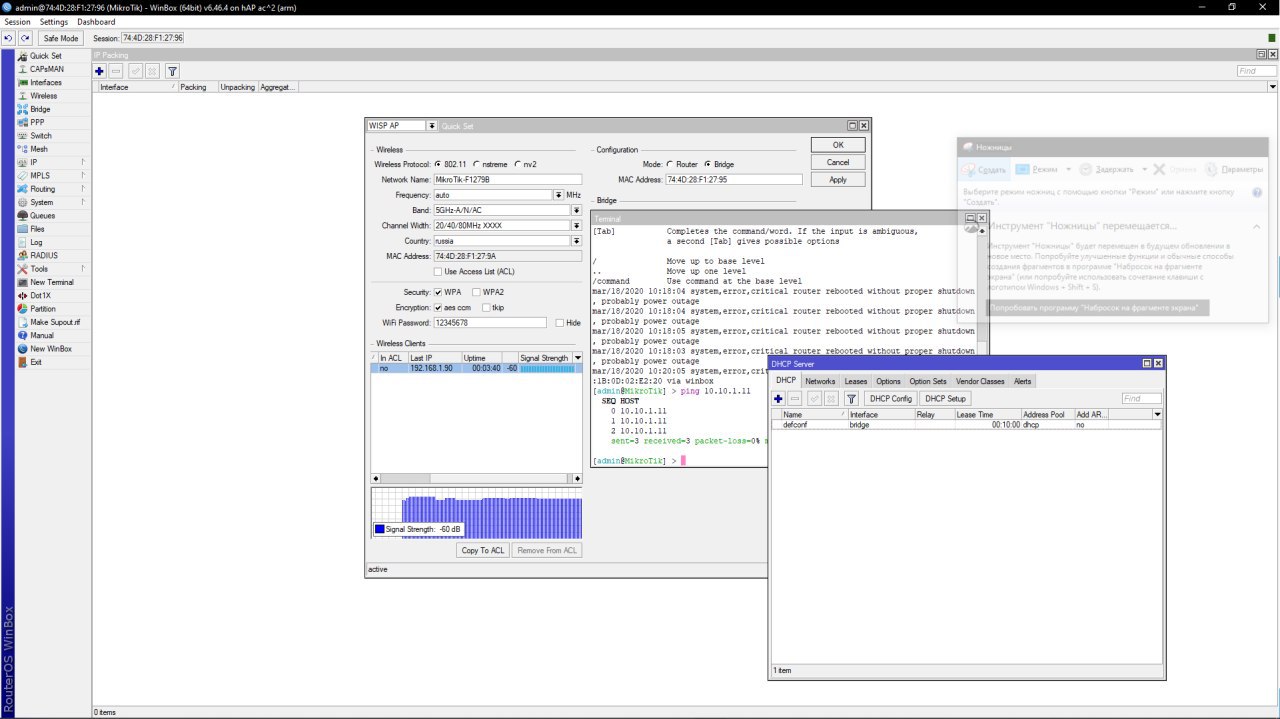1280x719 pixels.
Task: Open Files in the sidebar
Action: pos(37,229)
